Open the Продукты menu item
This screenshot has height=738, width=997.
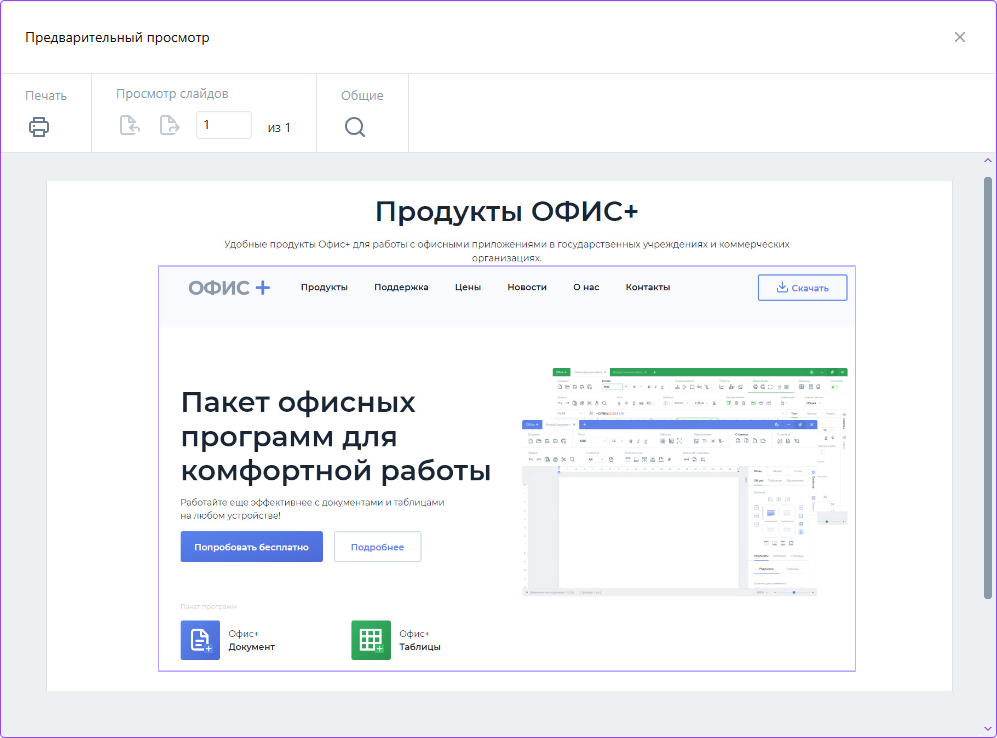tap(324, 288)
